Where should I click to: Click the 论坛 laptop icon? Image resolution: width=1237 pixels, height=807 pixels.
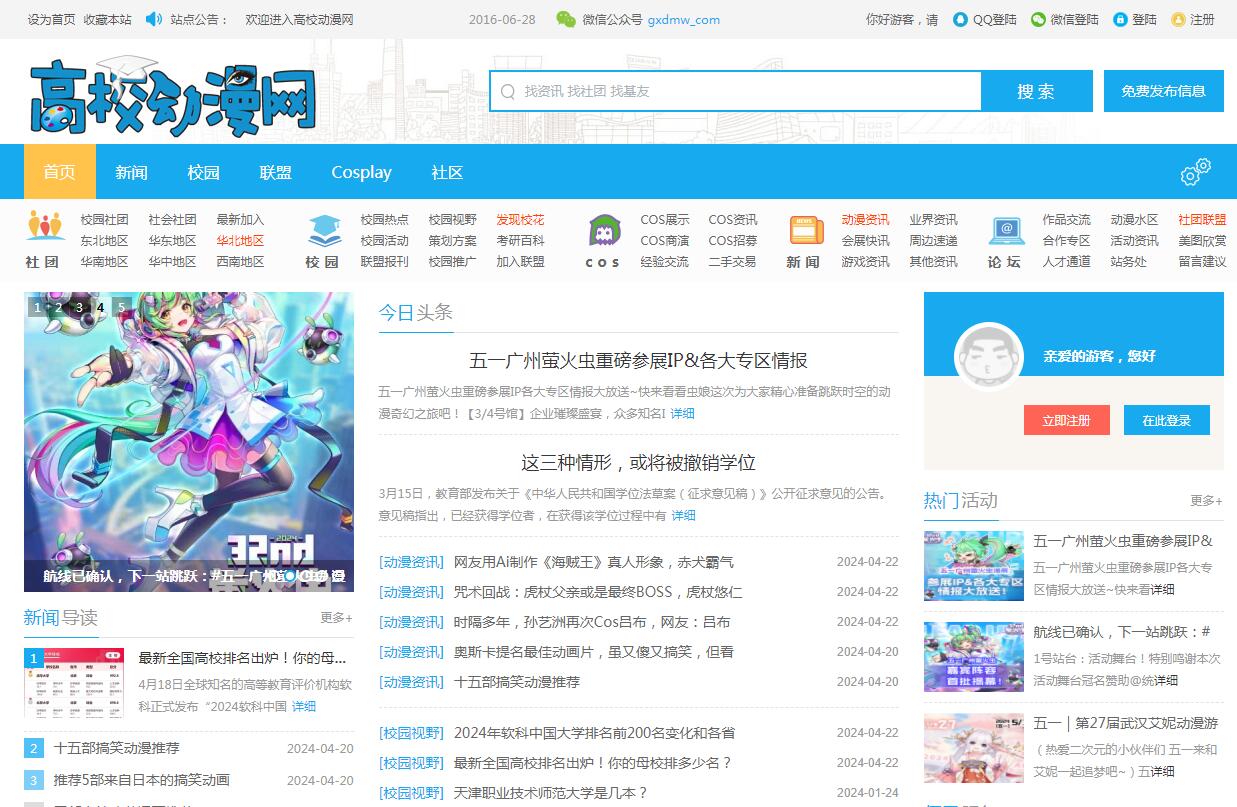click(1006, 230)
